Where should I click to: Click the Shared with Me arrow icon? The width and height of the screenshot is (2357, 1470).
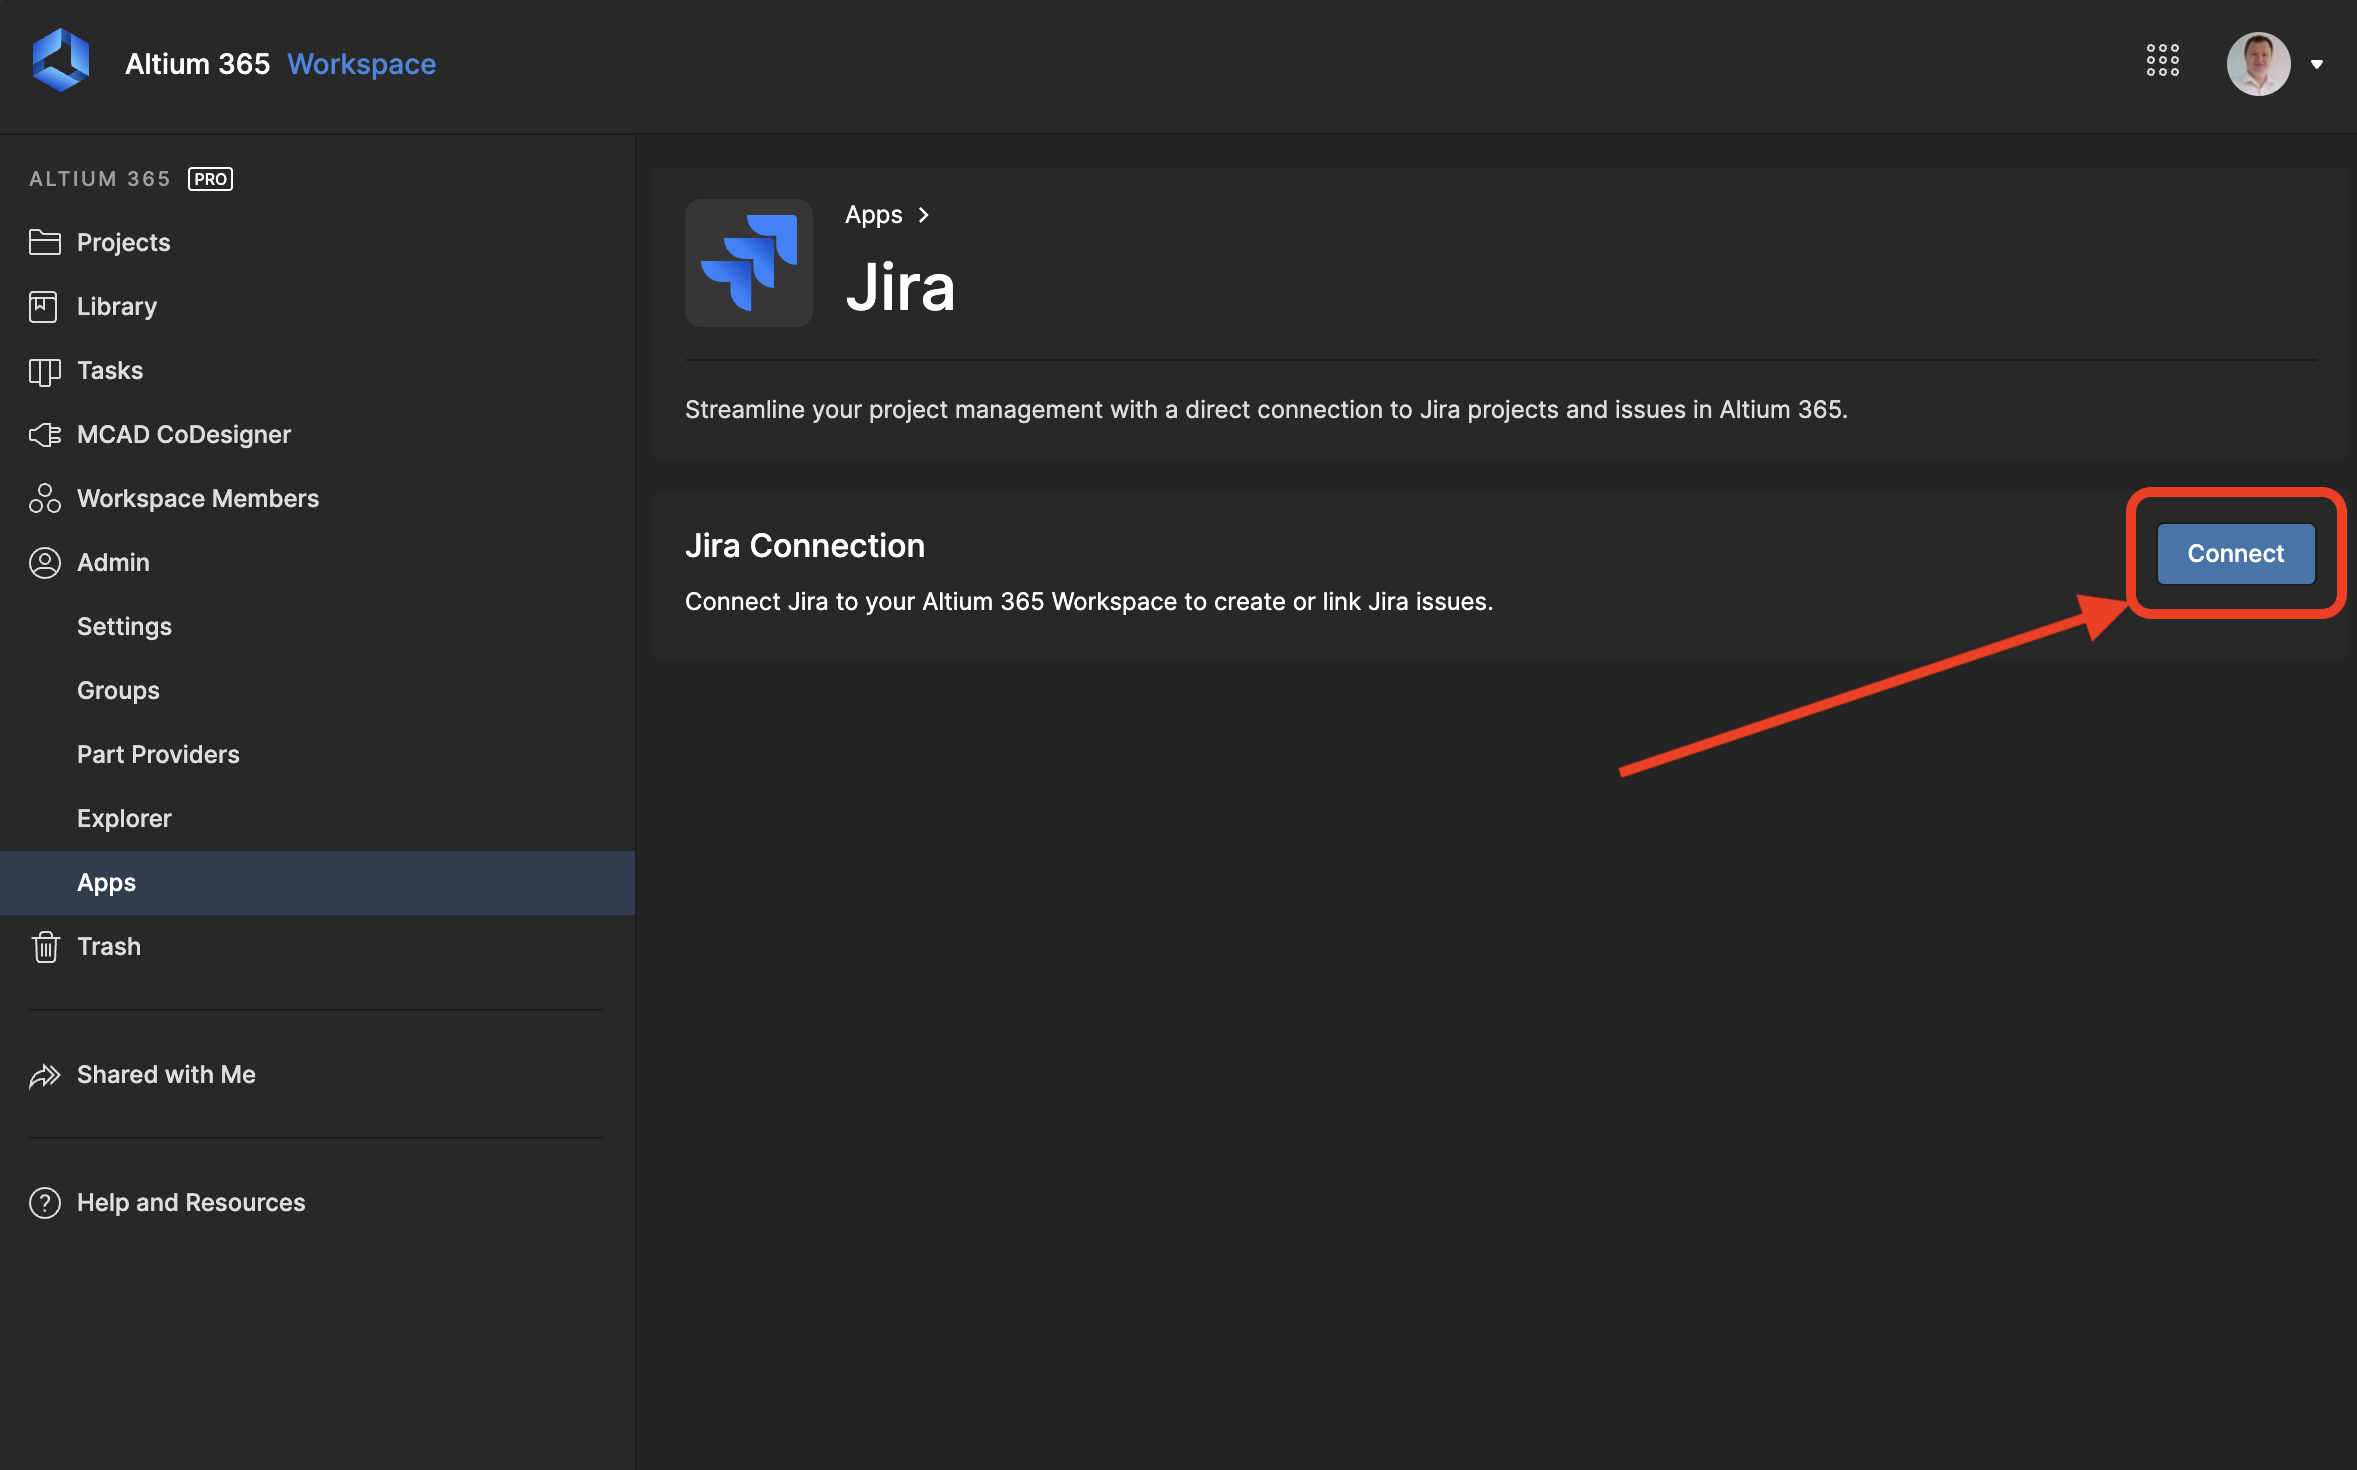coord(45,1075)
